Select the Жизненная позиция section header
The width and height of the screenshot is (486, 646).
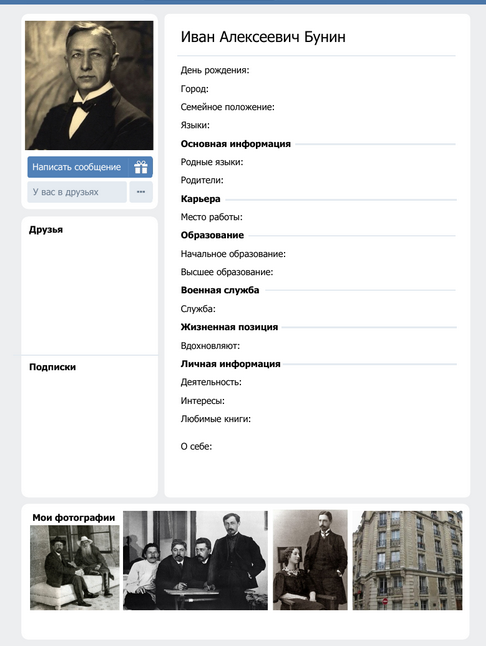(x=229, y=327)
